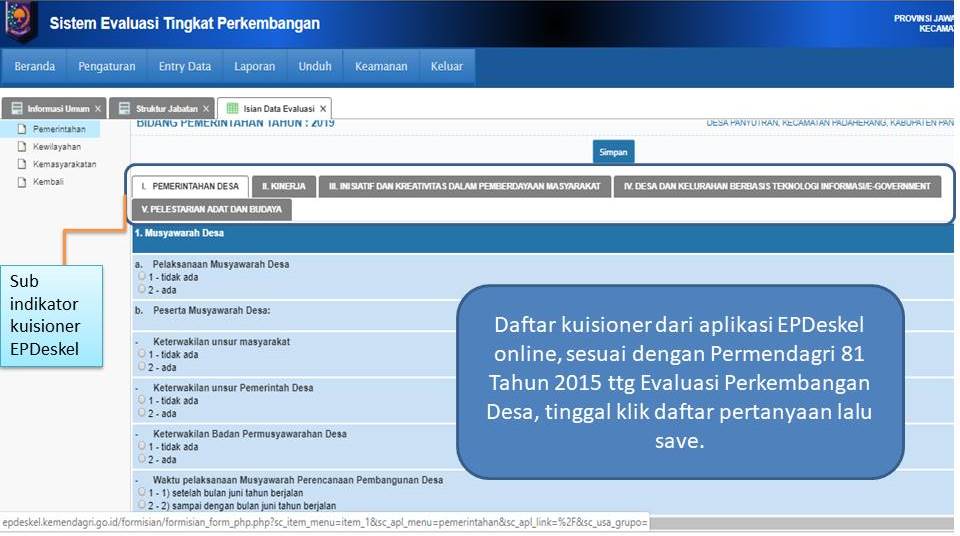Open the II. Kinerja tab
960x536 pixels.
pos(283,186)
